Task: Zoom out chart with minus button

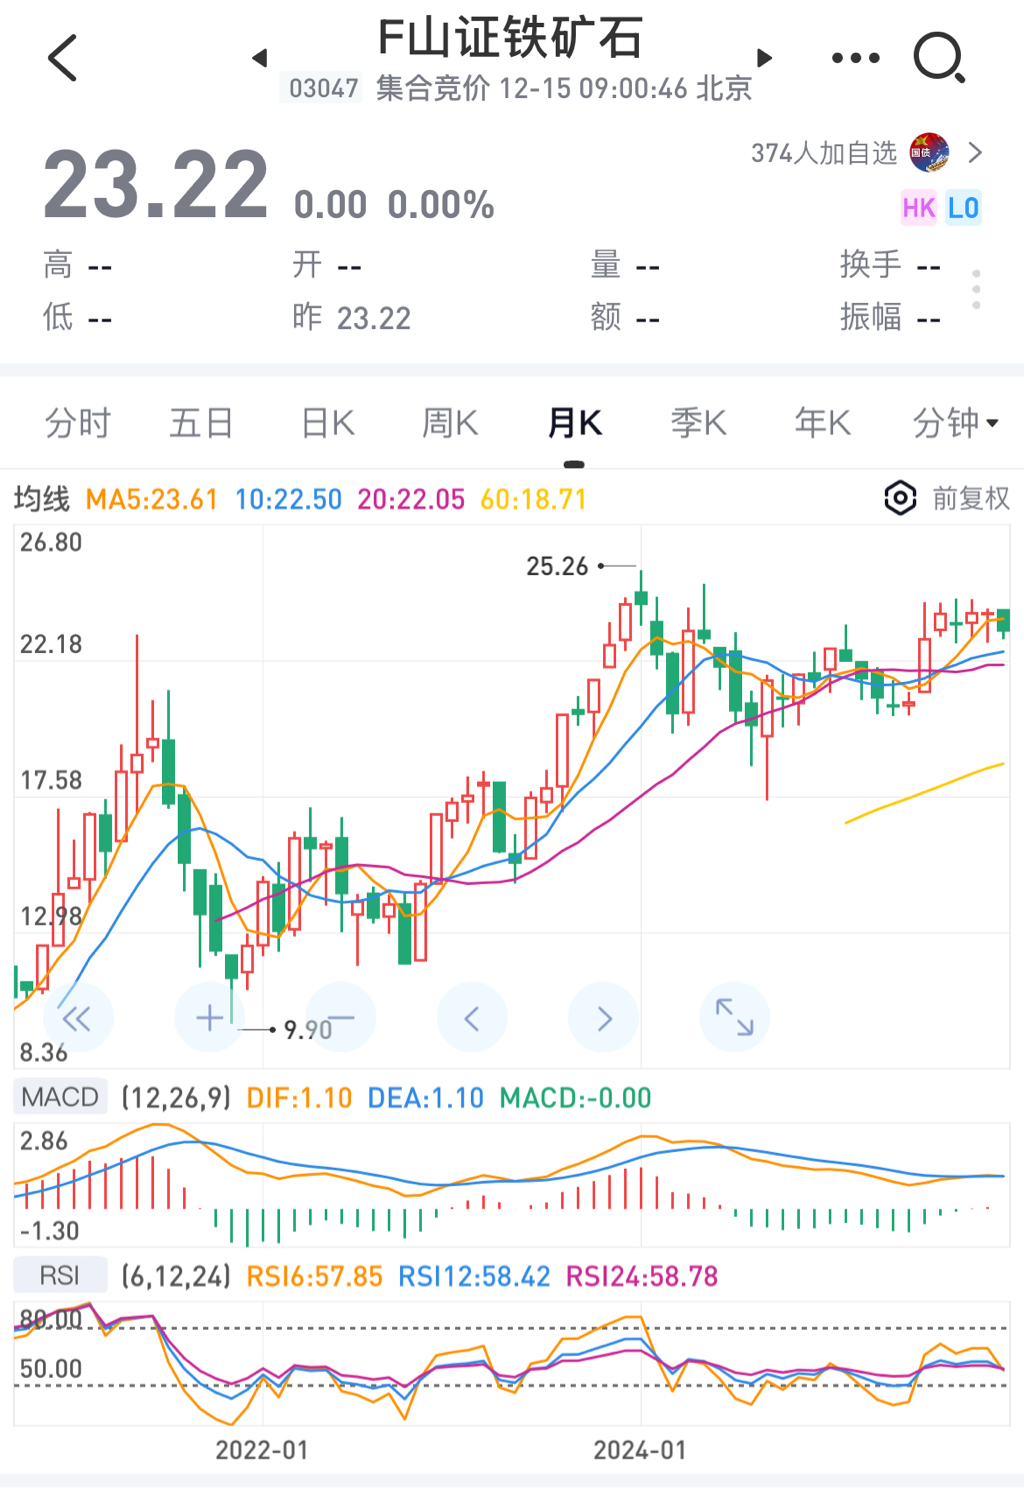Action: click(340, 1018)
